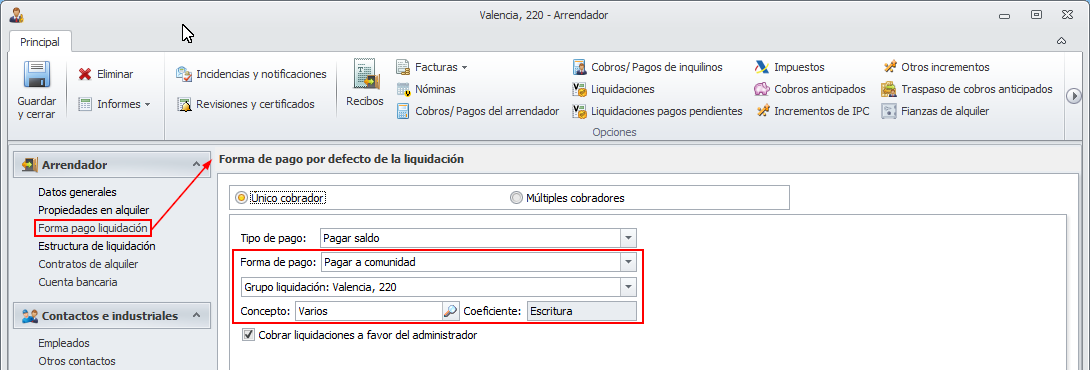Select Datos generales in sidebar
The height and width of the screenshot is (370, 1090).
pos(77,192)
